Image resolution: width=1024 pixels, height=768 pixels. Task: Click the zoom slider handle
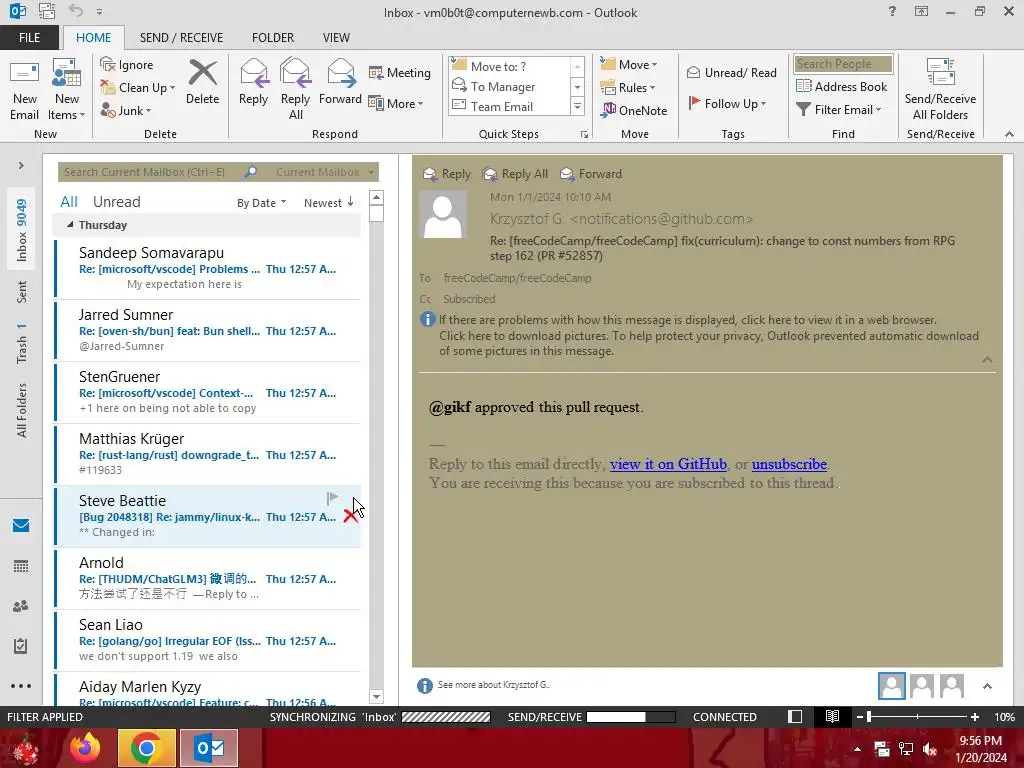(869, 717)
